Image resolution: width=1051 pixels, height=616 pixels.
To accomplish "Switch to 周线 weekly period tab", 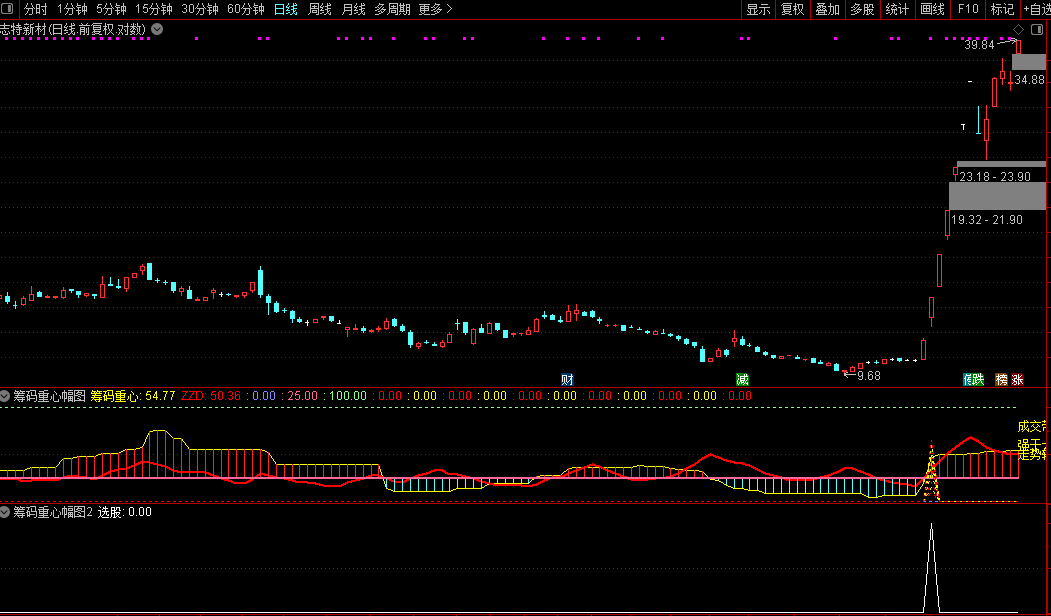I will [x=320, y=9].
